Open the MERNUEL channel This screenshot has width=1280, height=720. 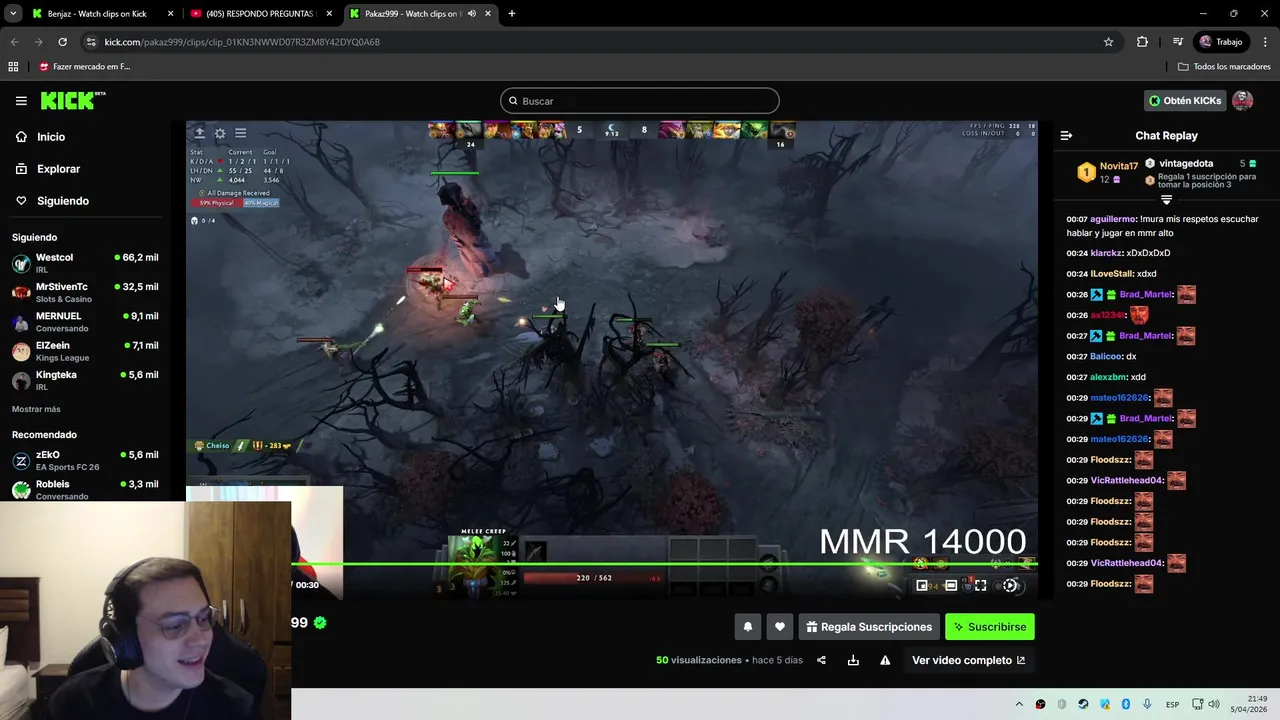click(85, 322)
